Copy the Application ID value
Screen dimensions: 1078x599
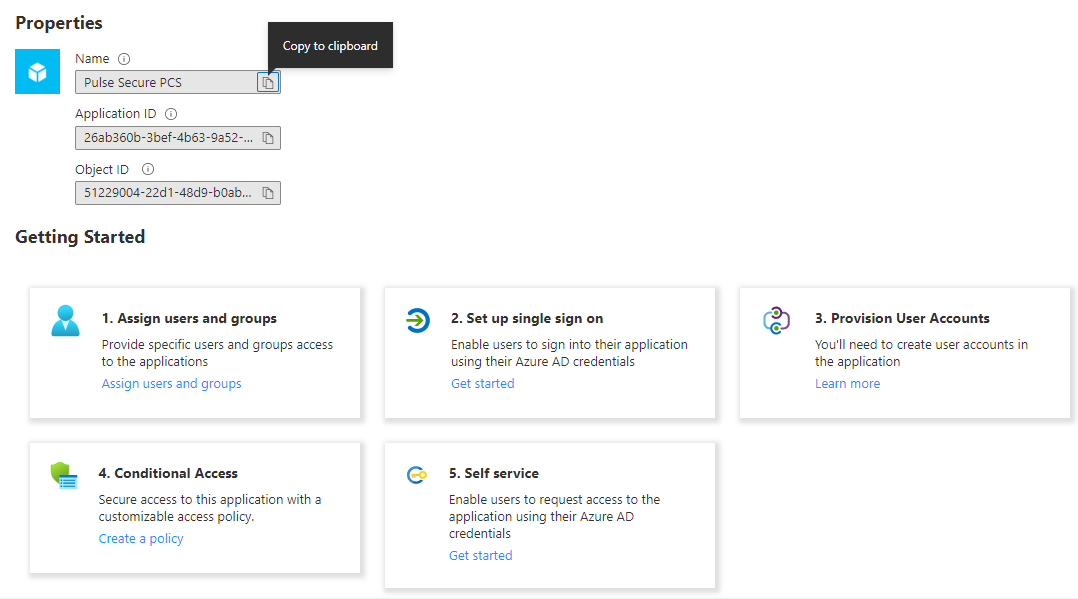(268, 138)
